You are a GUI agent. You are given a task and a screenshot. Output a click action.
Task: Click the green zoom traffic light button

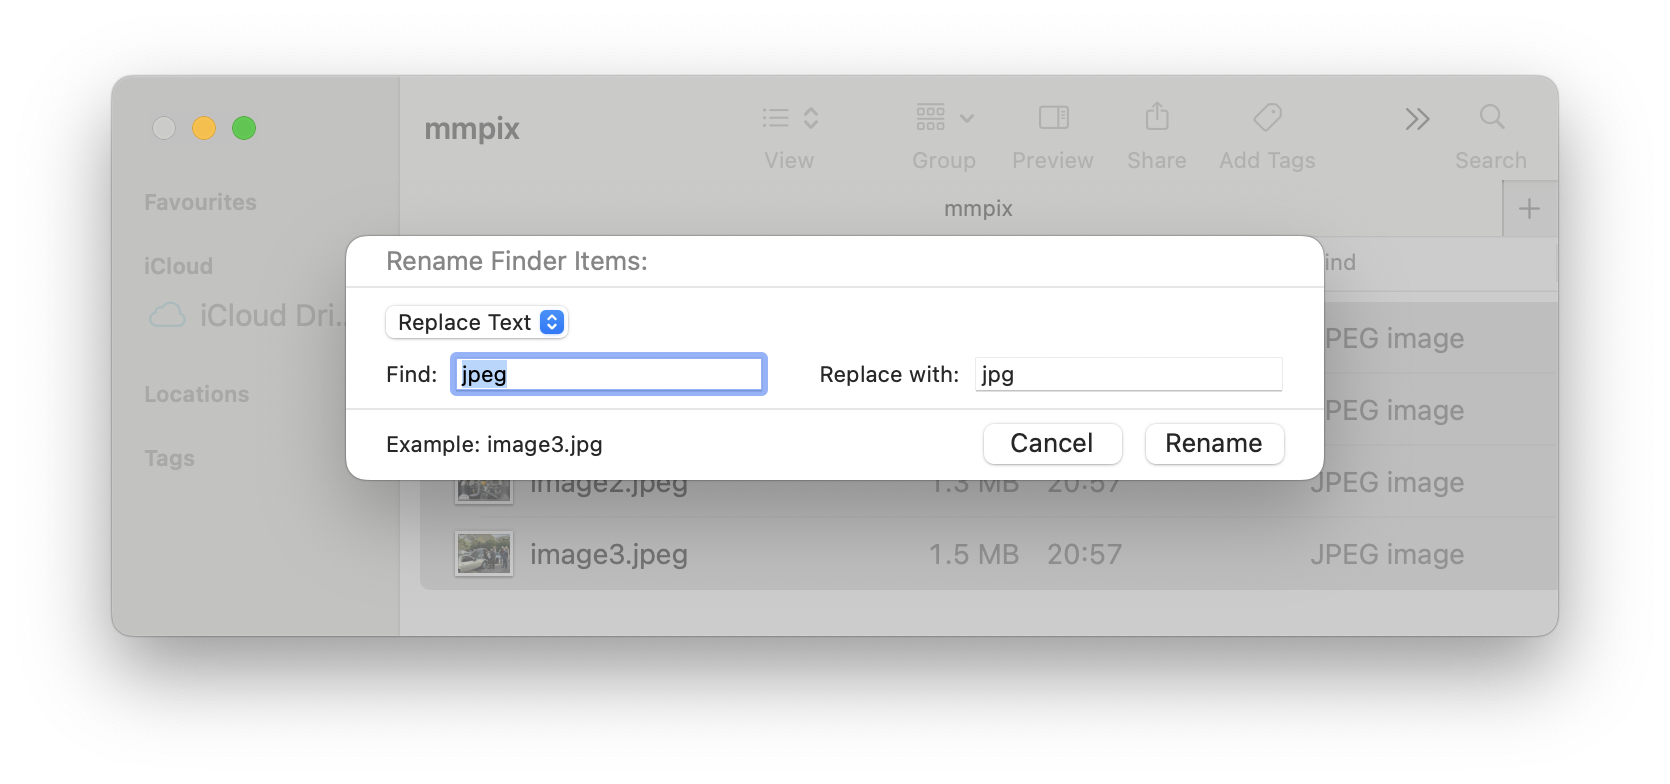(244, 128)
